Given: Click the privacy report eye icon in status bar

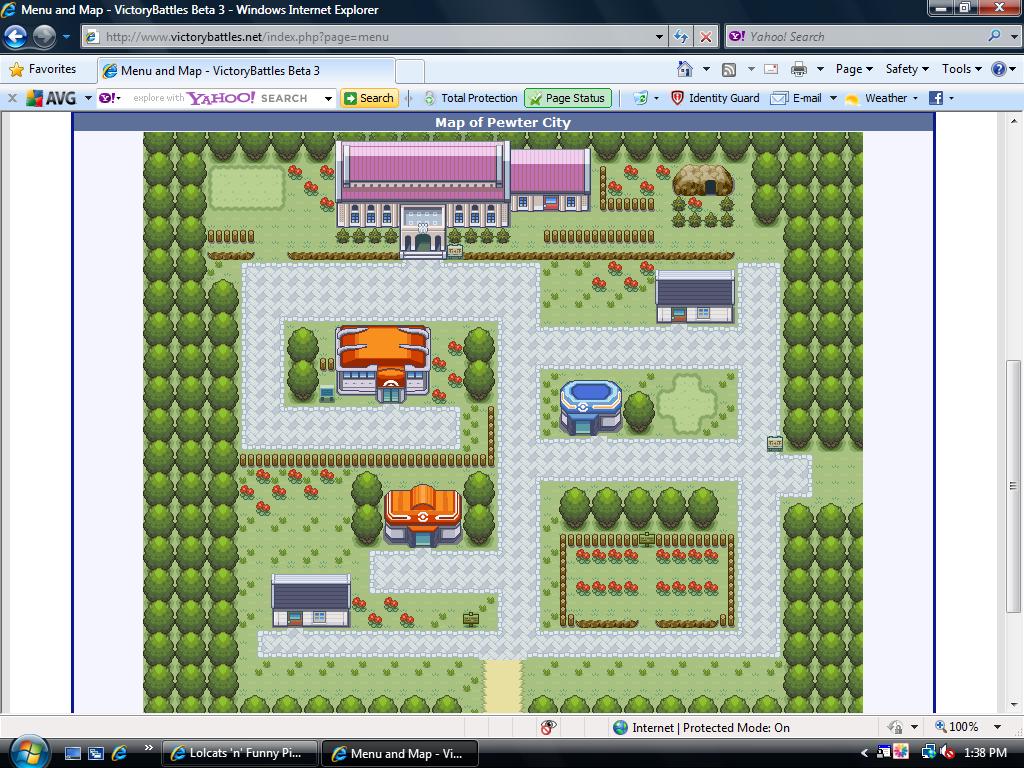Looking at the screenshot, I should pos(549,727).
